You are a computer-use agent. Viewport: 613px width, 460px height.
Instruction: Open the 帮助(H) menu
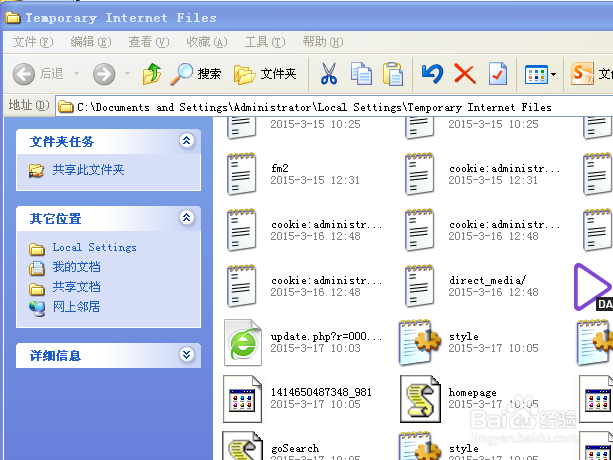pyautogui.click(x=323, y=41)
